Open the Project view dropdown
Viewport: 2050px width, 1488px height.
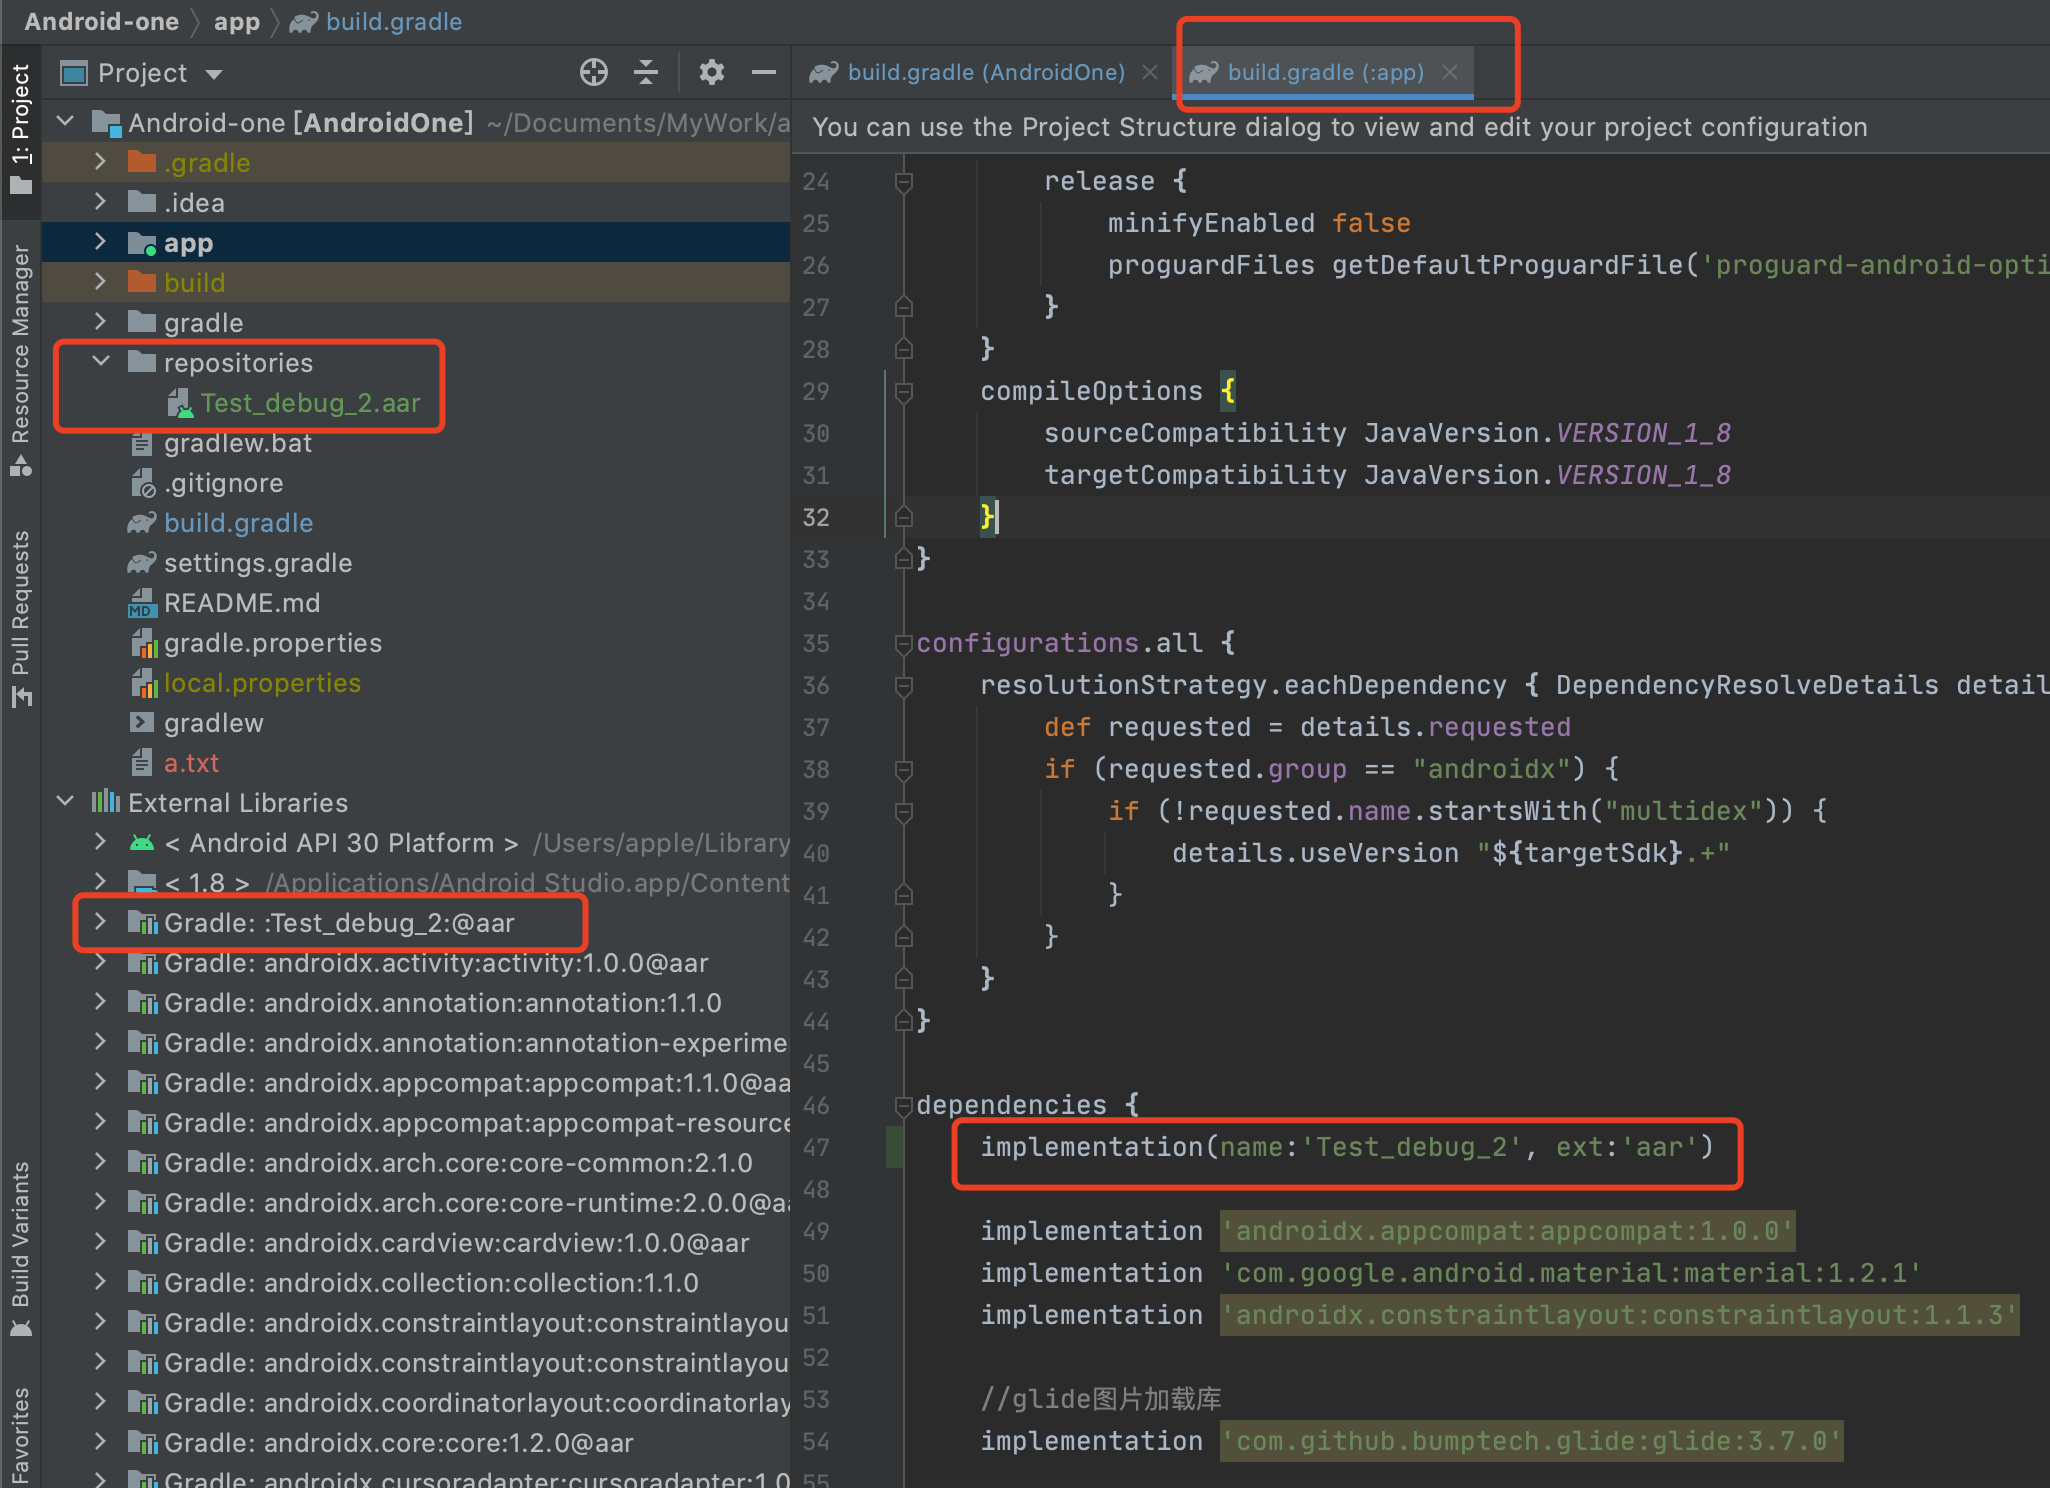[x=213, y=74]
